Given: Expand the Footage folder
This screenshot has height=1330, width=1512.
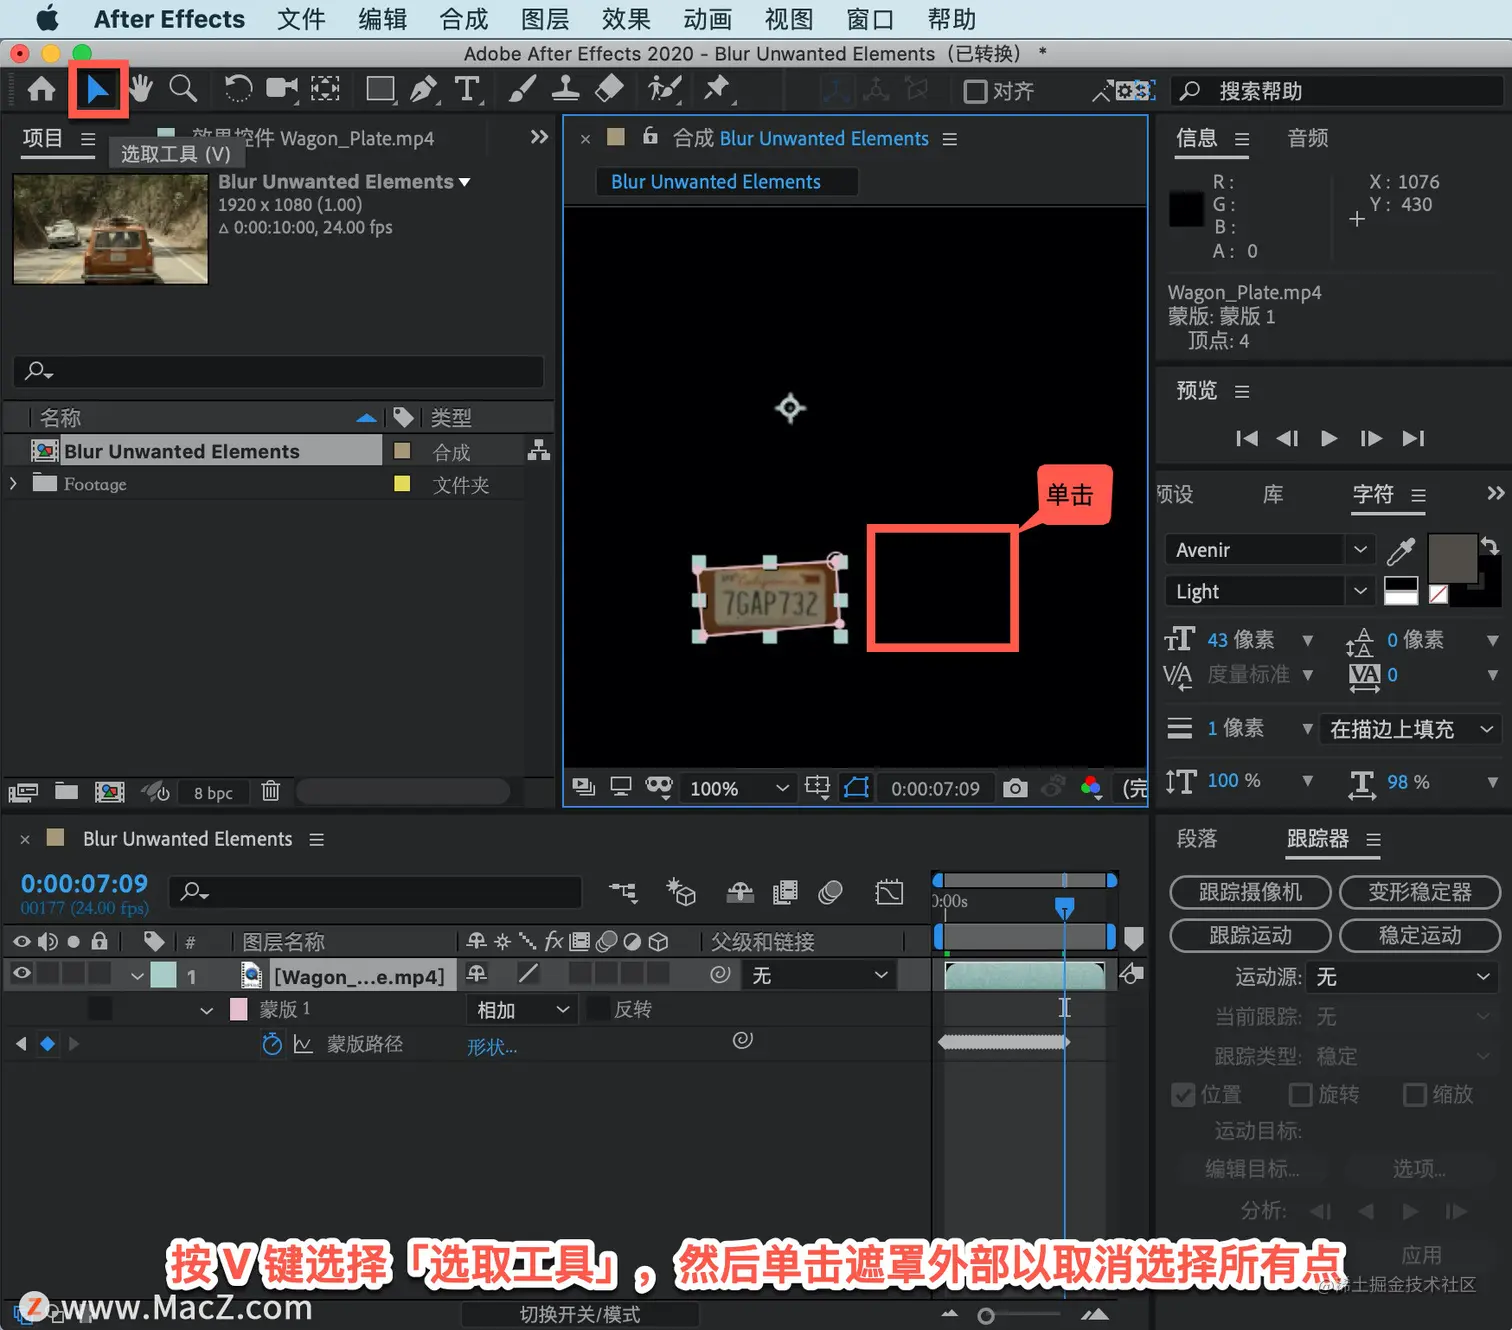Looking at the screenshot, I should pyautogui.click(x=13, y=484).
